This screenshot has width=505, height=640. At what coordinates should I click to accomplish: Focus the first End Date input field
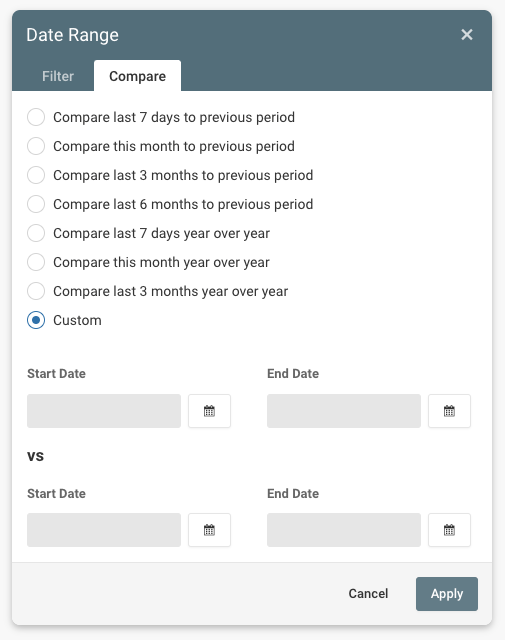(x=344, y=411)
